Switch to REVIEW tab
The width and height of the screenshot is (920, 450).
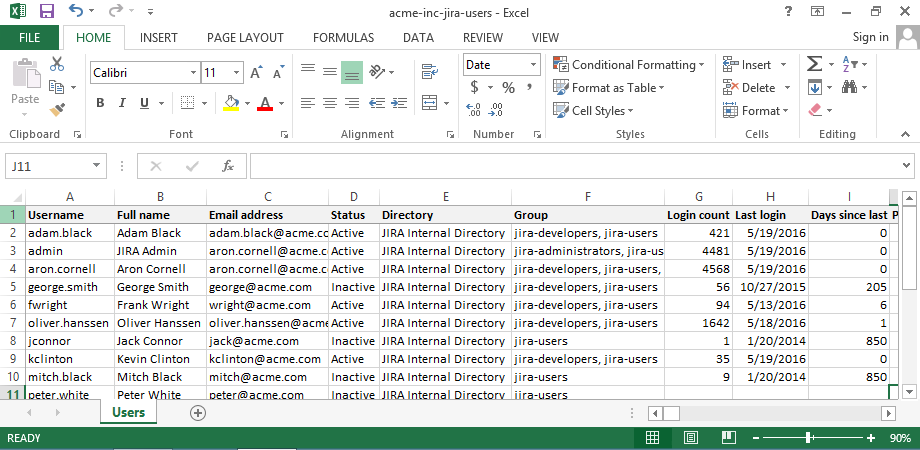483,38
